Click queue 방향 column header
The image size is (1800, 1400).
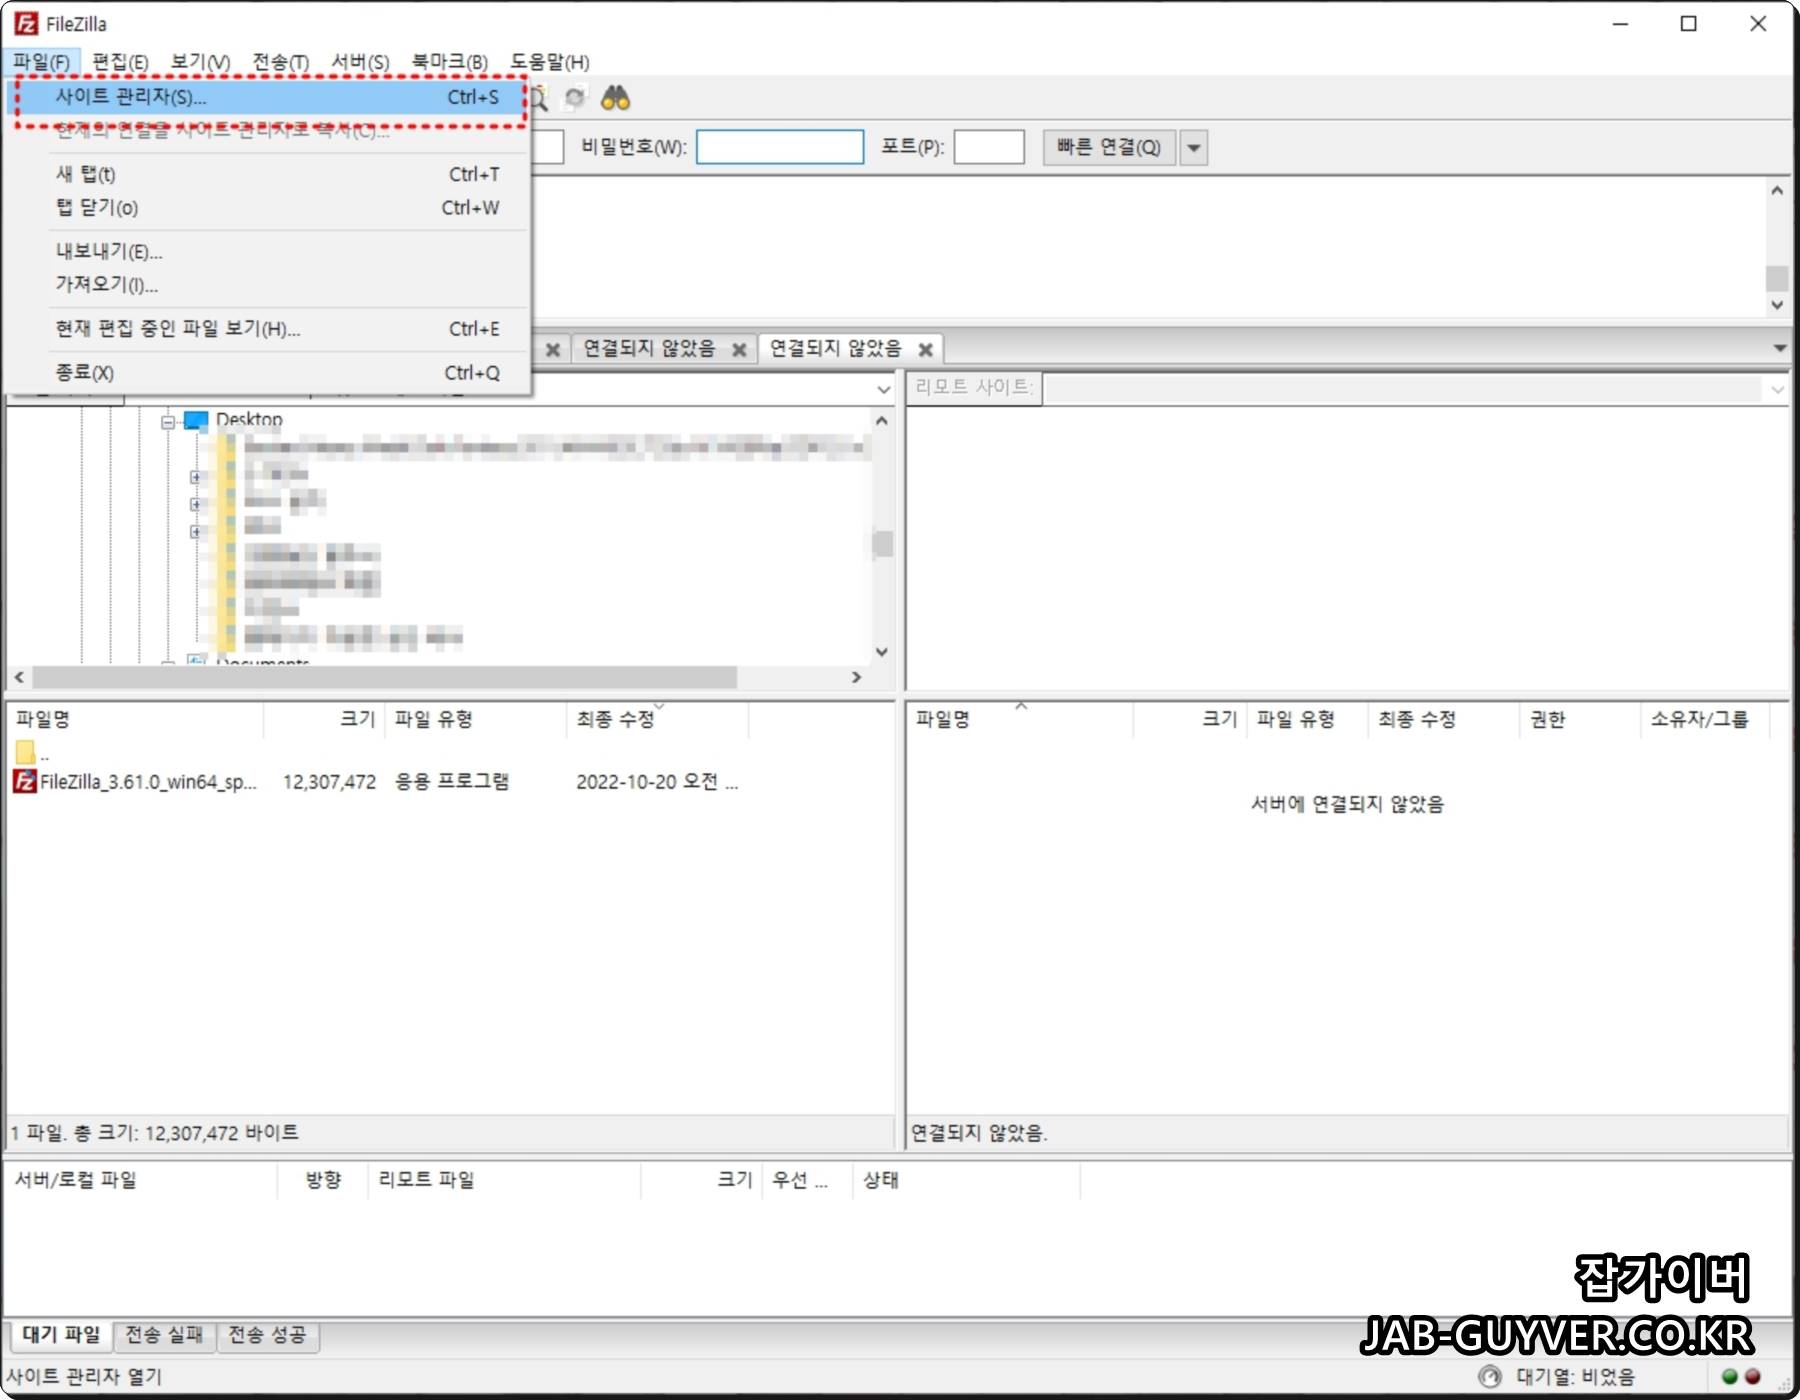(x=323, y=1180)
